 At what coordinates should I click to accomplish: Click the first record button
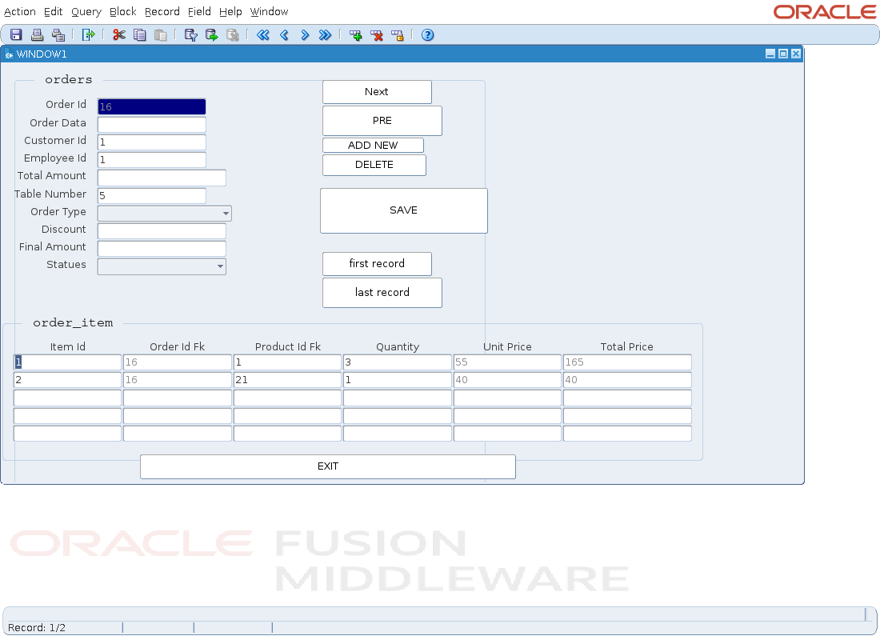pos(377,263)
